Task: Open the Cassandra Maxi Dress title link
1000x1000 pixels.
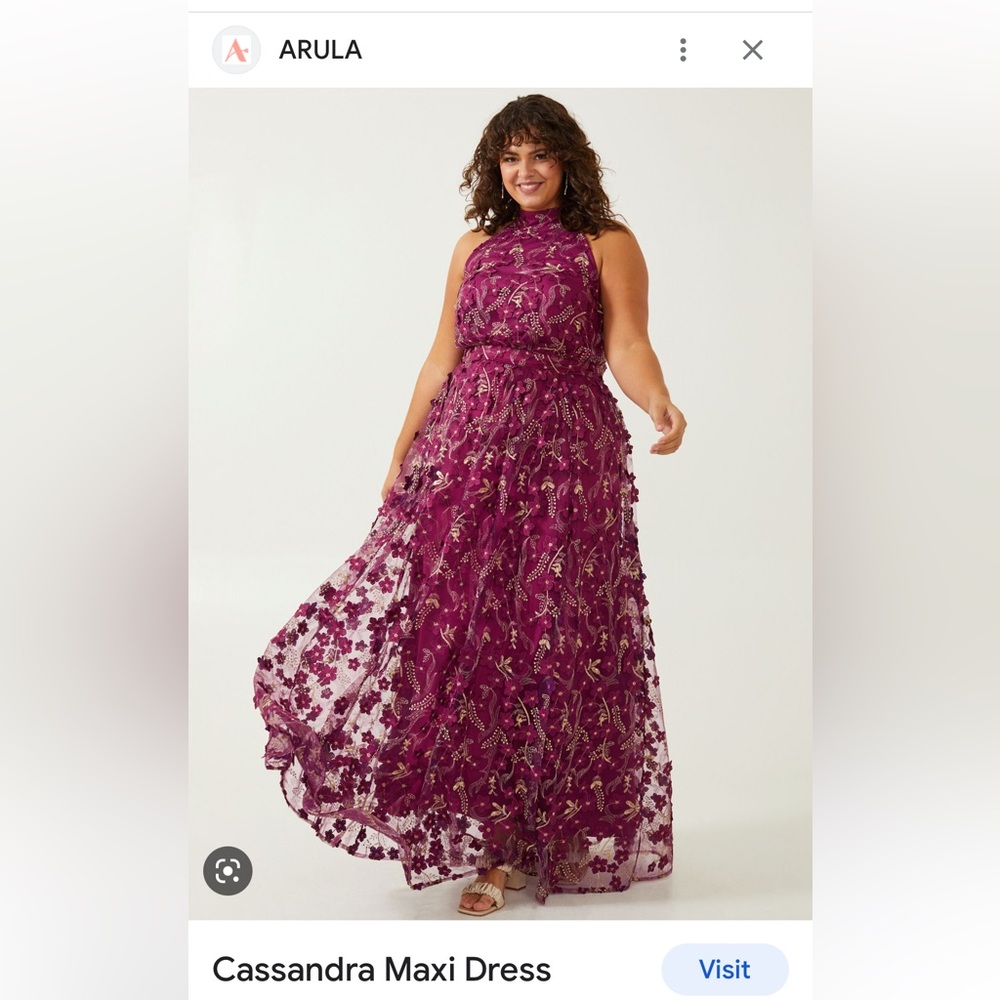Action: point(381,969)
